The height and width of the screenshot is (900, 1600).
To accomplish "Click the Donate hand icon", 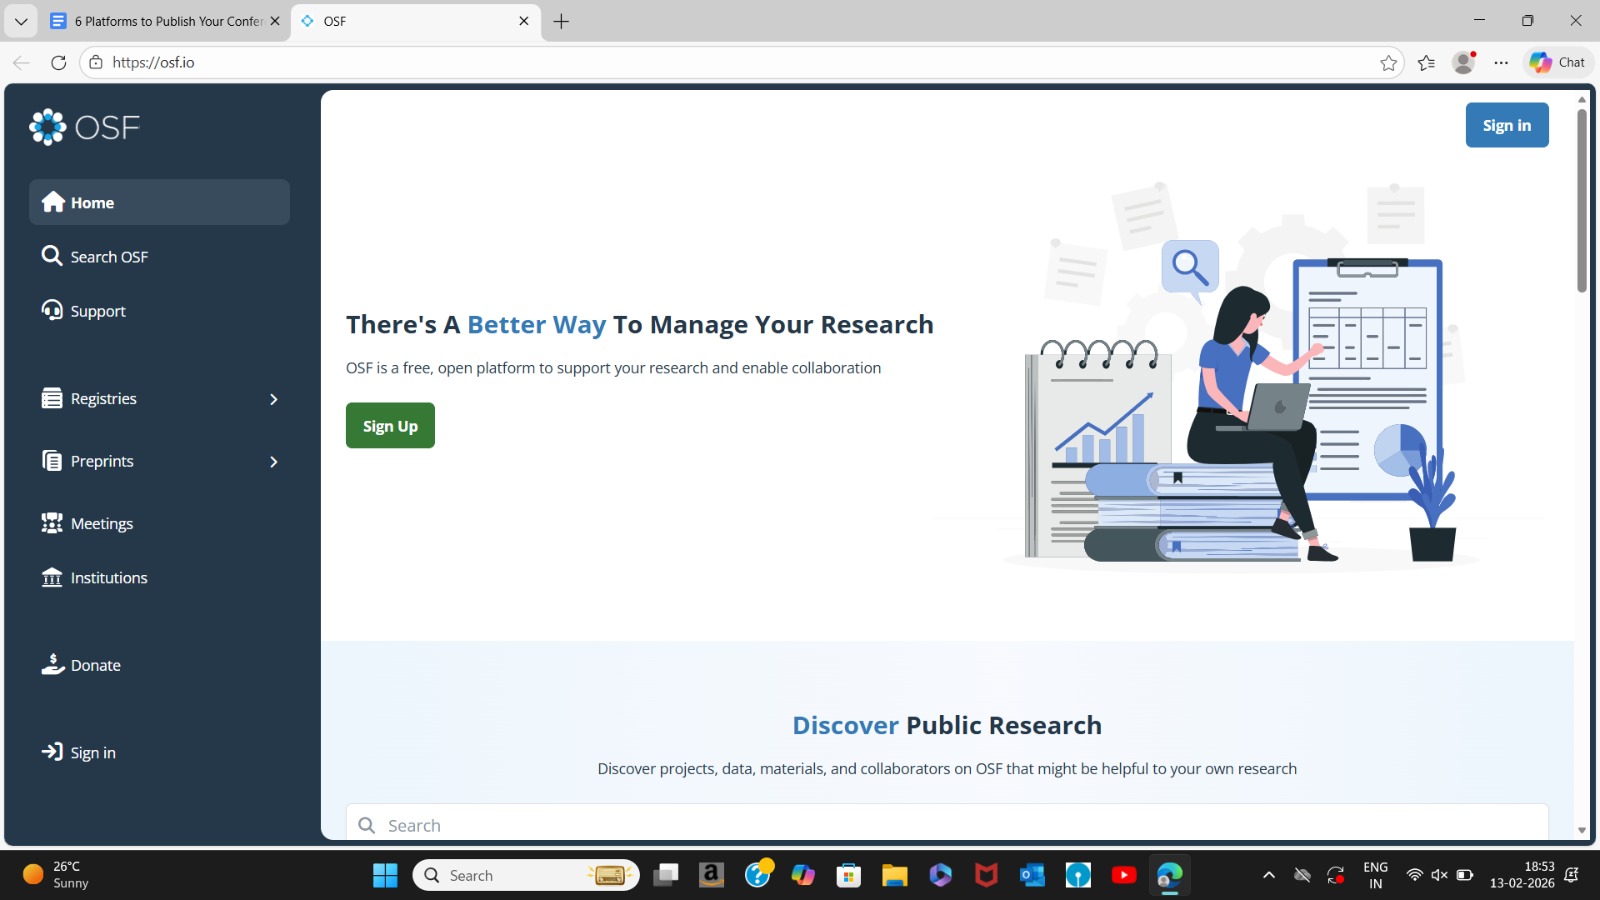I will [52, 665].
